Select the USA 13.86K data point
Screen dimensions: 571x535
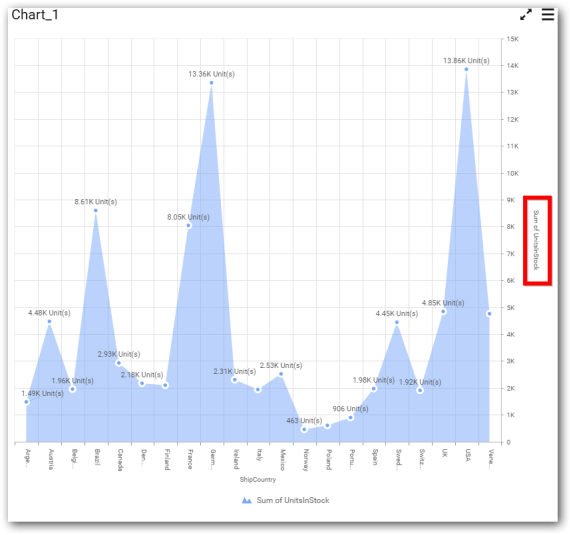pyautogui.click(x=466, y=69)
